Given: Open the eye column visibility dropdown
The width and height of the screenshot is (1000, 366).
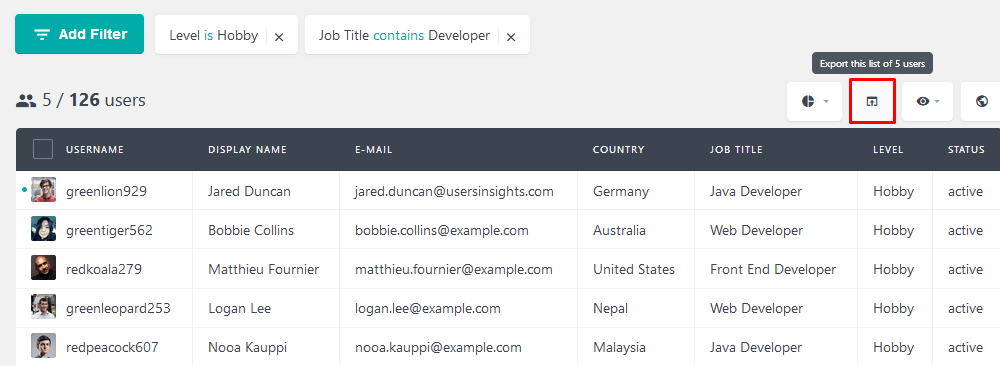Looking at the screenshot, I should (927, 101).
